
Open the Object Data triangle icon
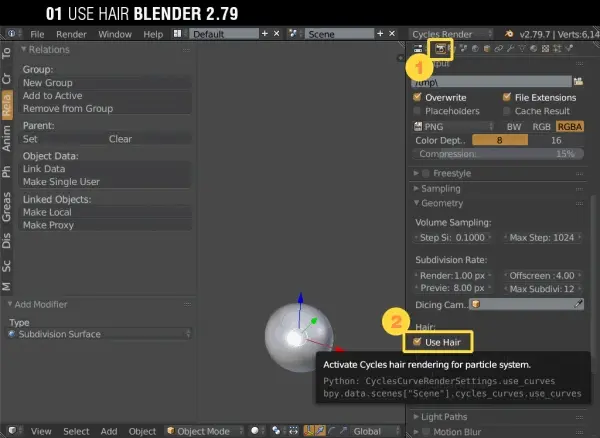tap(522, 49)
